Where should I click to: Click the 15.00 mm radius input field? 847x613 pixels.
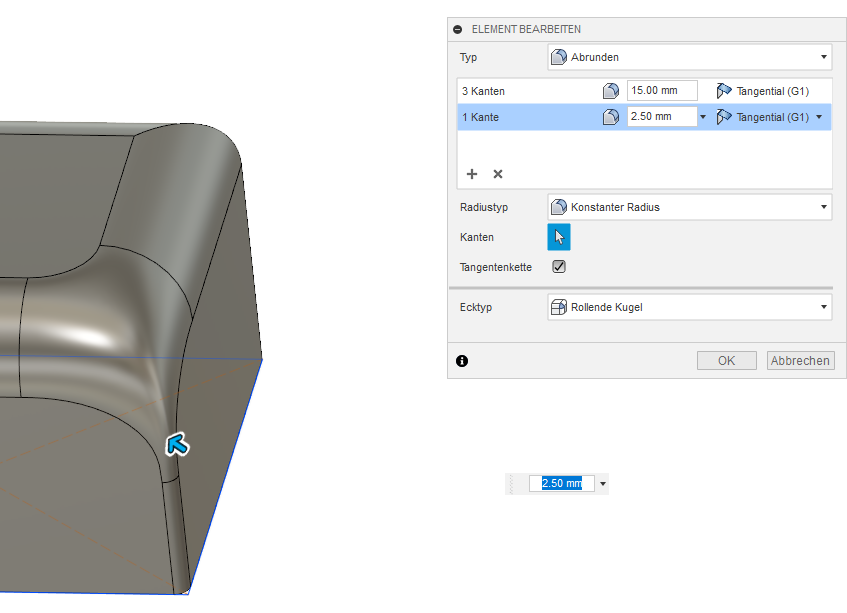pos(662,90)
